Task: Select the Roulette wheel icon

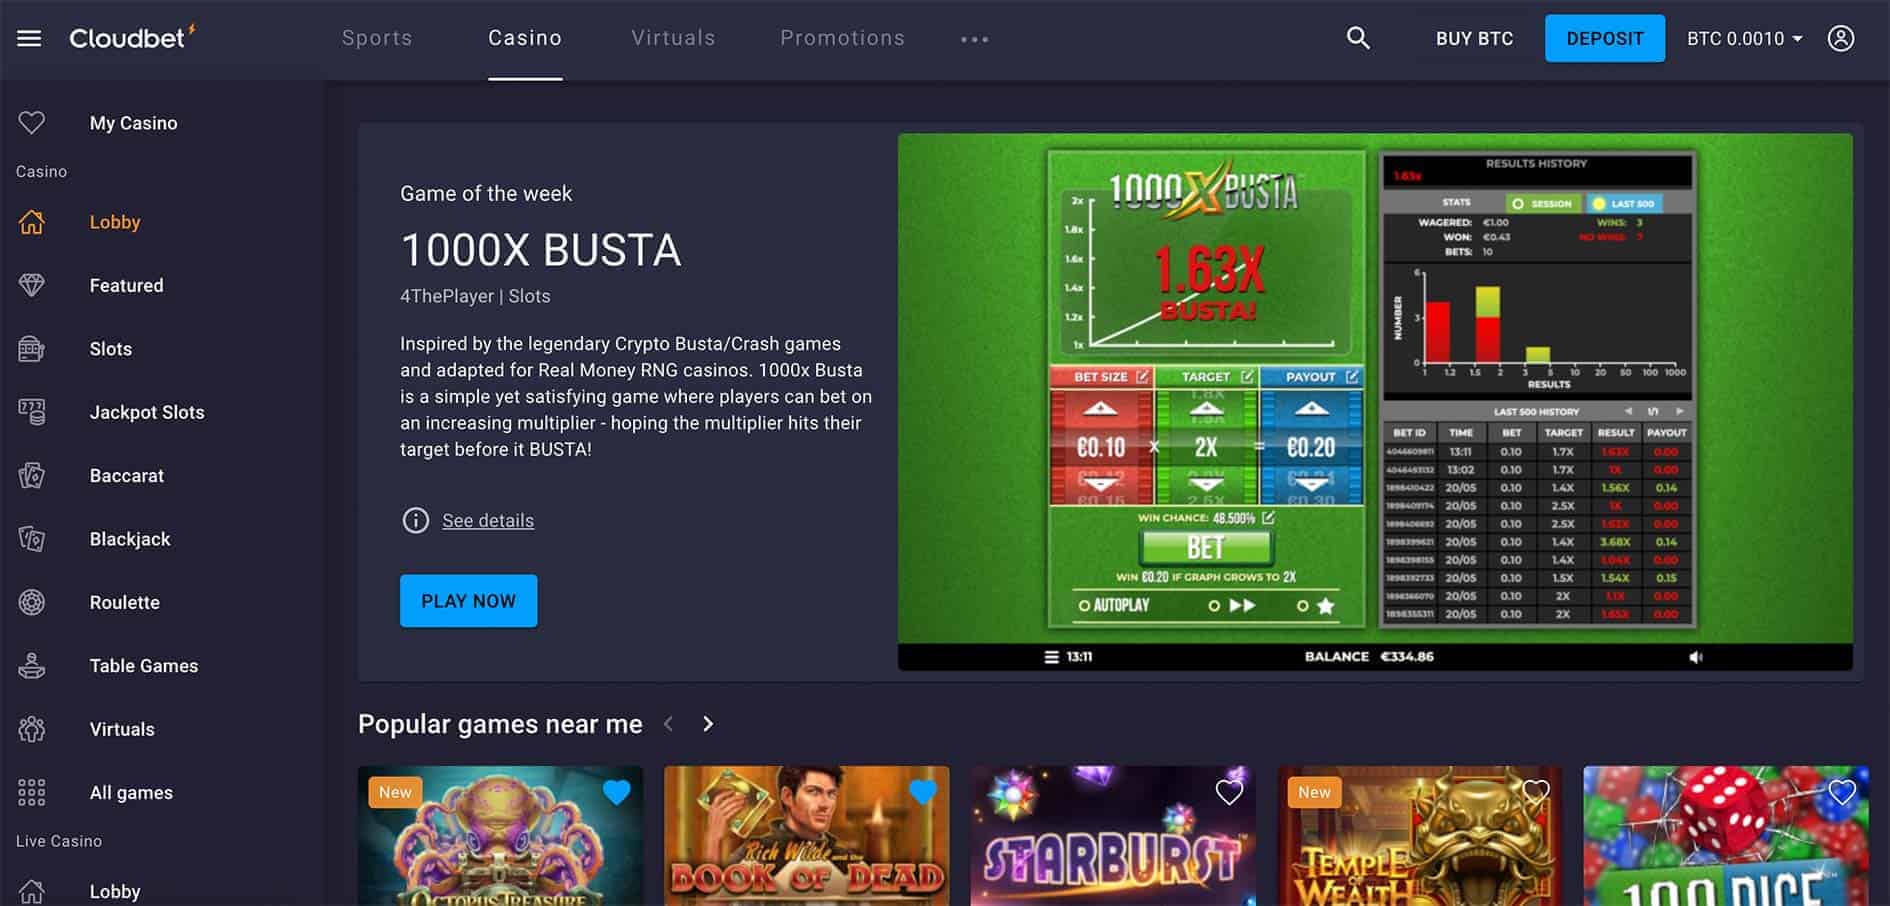Action: [x=32, y=602]
